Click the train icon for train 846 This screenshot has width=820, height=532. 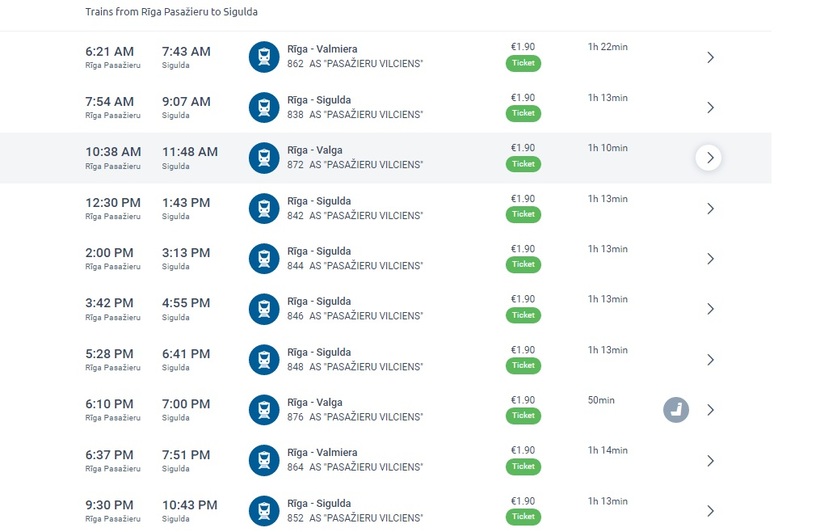point(263,309)
